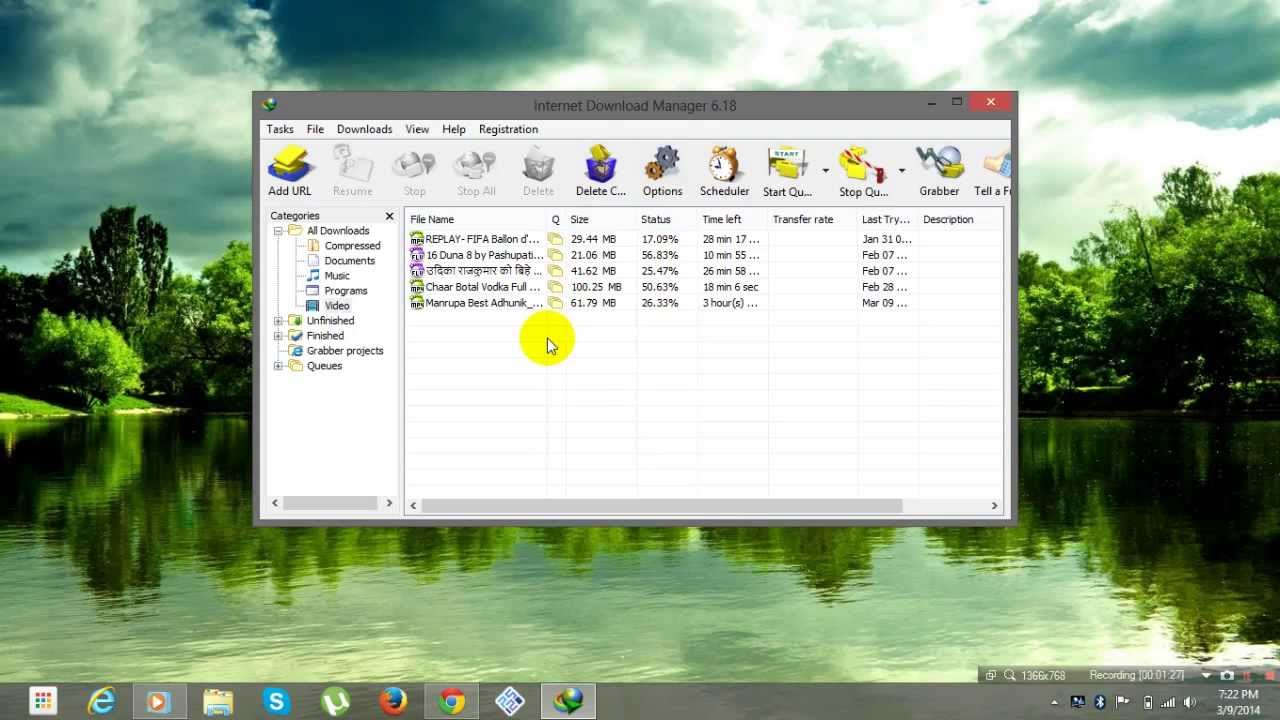Image resolution: width=1280 pixels, height=720 pixels.
Task: Open Firefox from the taskbar
Action: pyautogui.click(x=393, y=701)
